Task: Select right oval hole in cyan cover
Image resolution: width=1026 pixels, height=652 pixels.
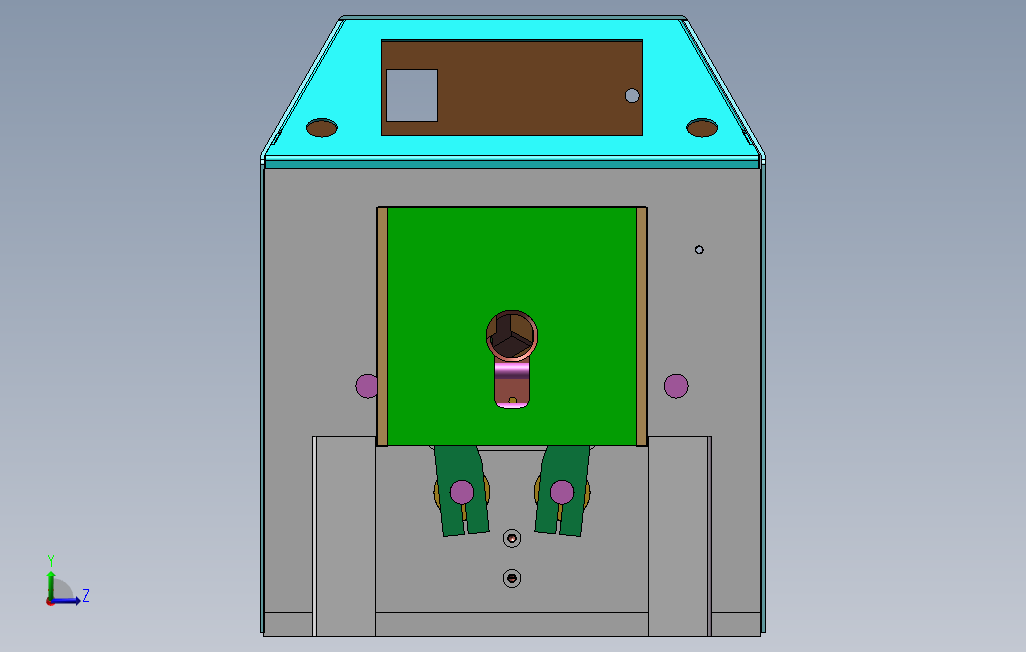Action: (702, 128)
